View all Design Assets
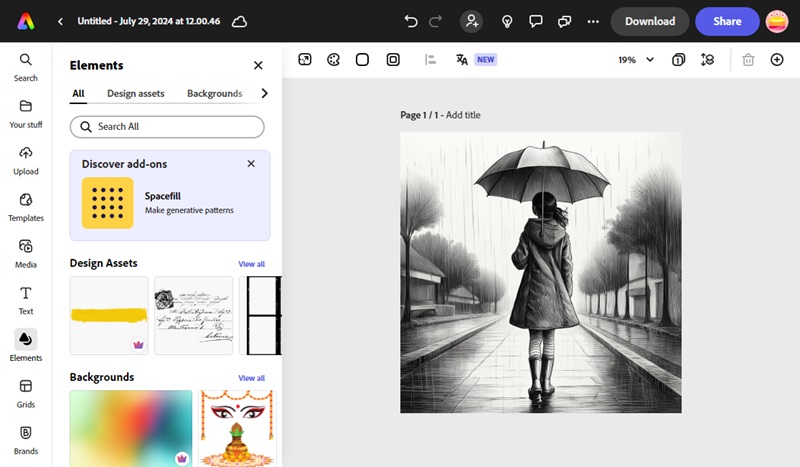 pyautogui.click(x=252, y=264)
